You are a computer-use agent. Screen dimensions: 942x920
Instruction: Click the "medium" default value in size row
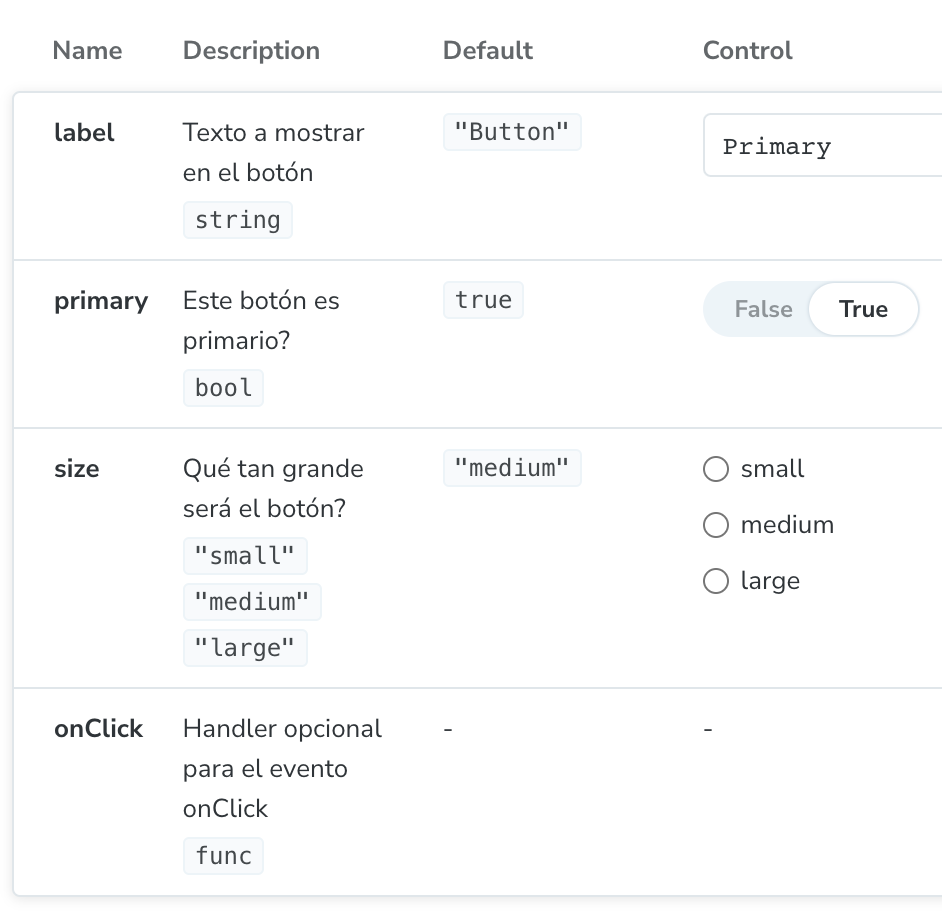coord(512,468)
